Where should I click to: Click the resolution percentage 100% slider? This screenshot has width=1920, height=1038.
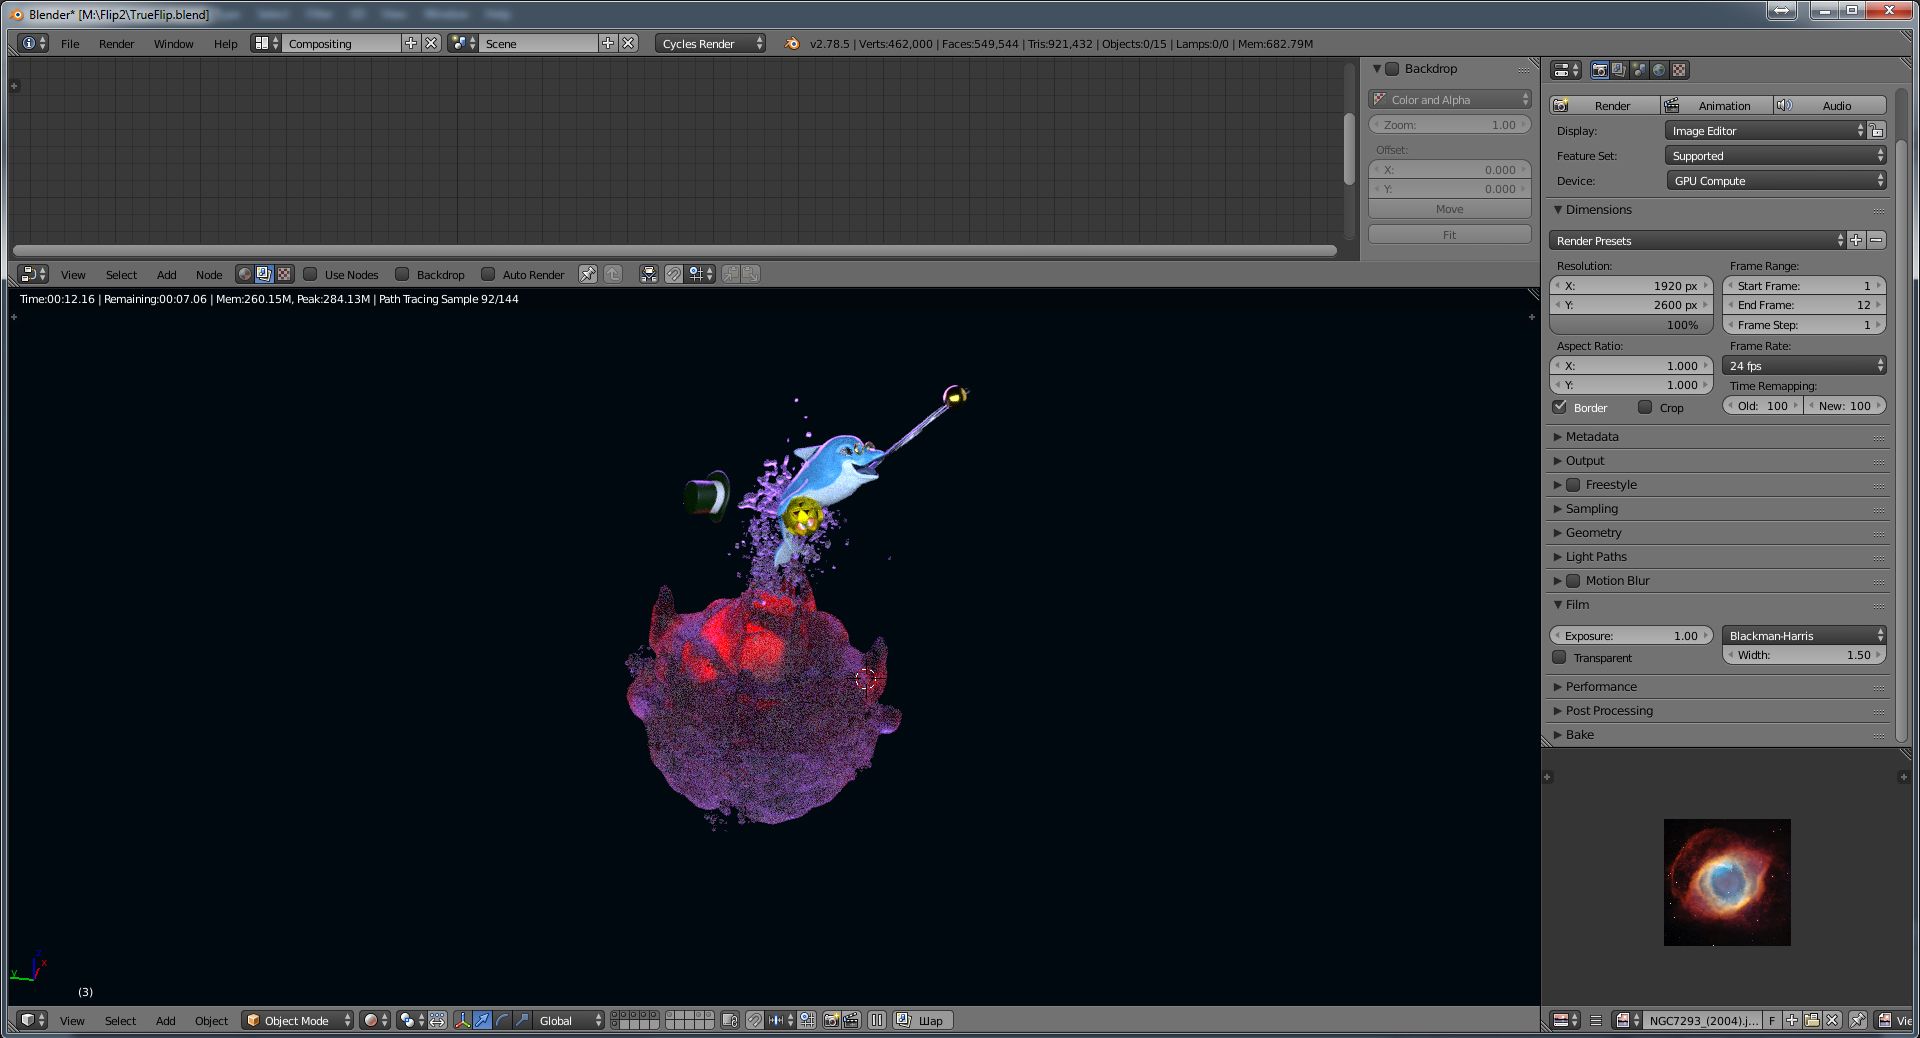(1631, 325)
